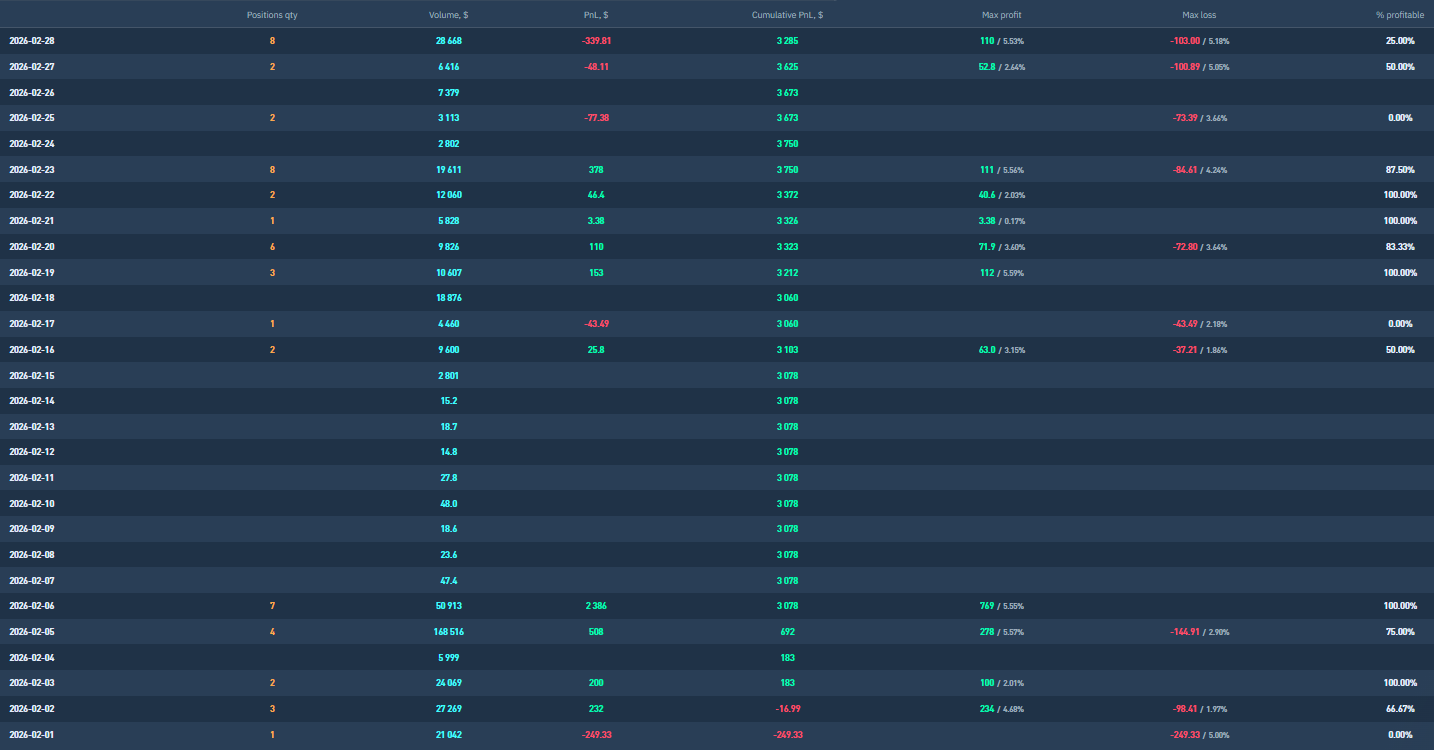Click the 2026-02-01 date cell
This screenshot has height=750, width=1434.
point(32,735)
